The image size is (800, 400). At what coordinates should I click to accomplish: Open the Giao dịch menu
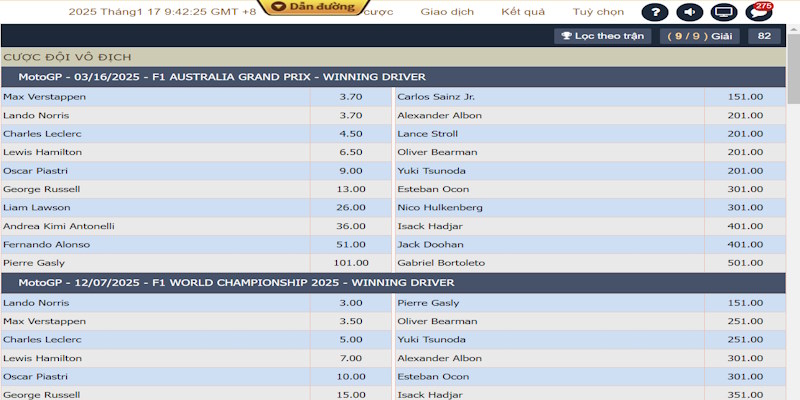click(x=447, y=11)
